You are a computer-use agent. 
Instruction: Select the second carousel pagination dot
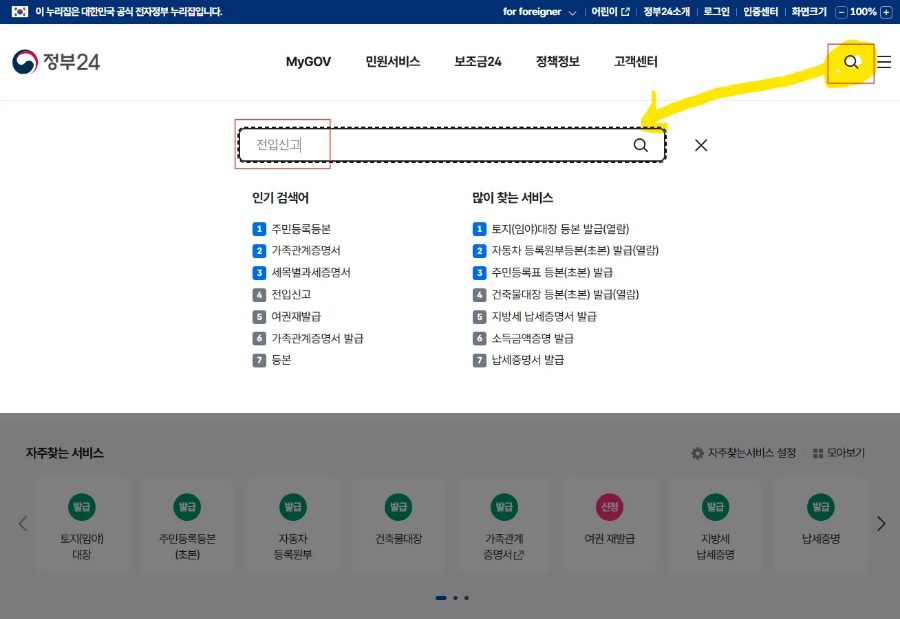[454, 597]
